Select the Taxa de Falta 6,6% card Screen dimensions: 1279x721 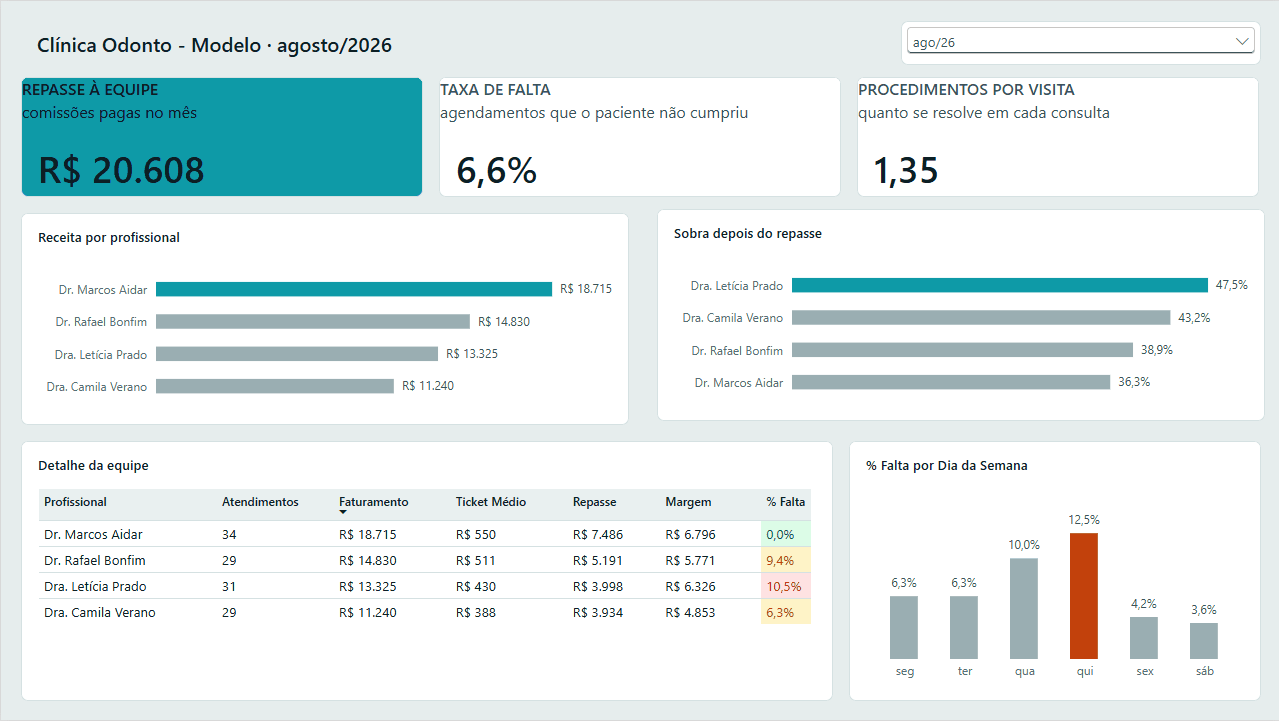[640, 137]
